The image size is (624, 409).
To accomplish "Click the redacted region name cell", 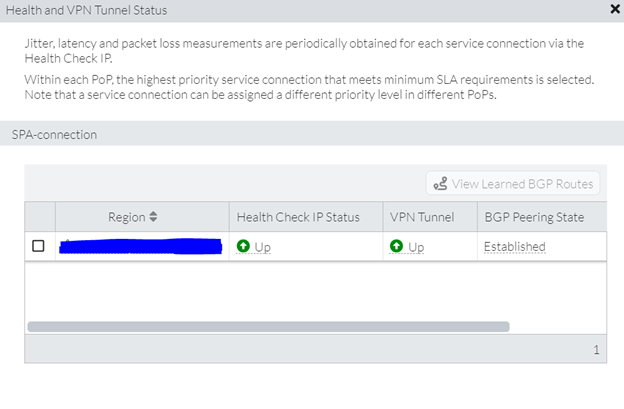I will tap(140, 246).
